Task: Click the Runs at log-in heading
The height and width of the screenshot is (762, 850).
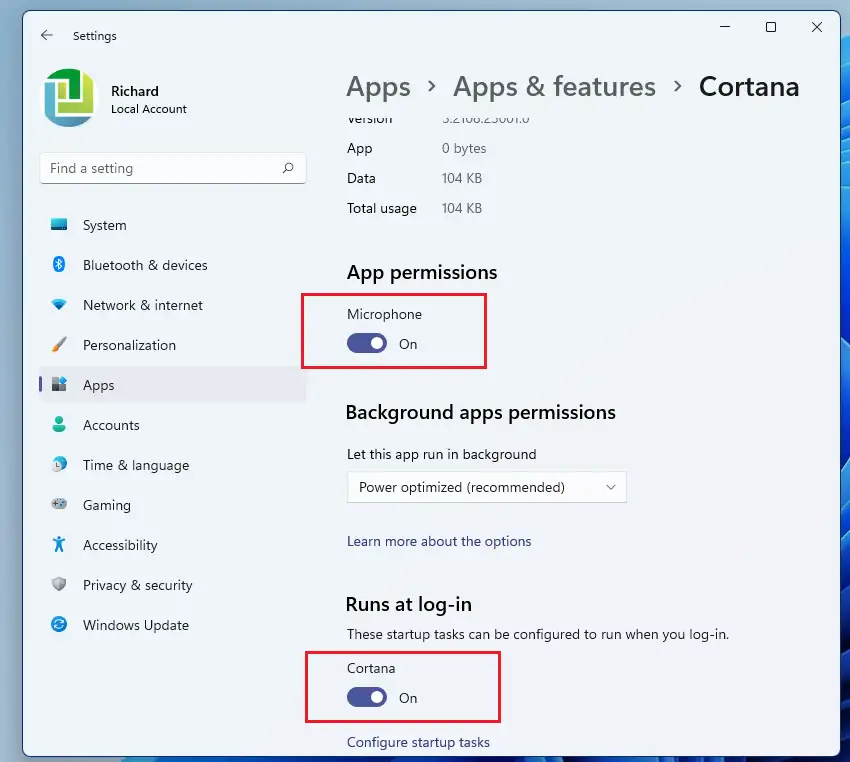Action: coord(409,604)
